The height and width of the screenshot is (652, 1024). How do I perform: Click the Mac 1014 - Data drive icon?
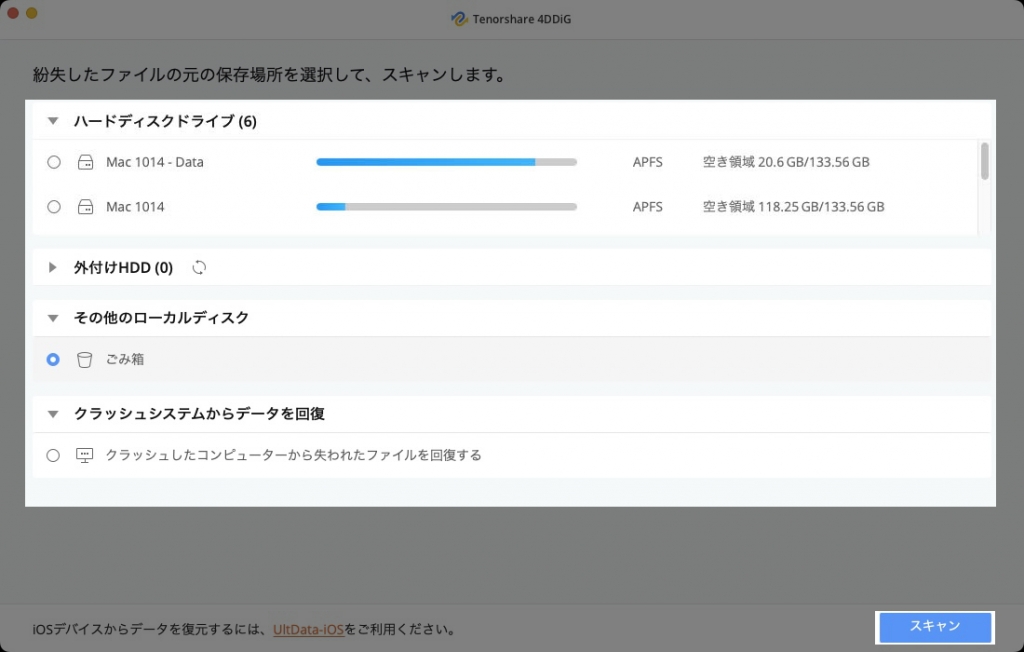pyautogui.click(x=85, y=161)
